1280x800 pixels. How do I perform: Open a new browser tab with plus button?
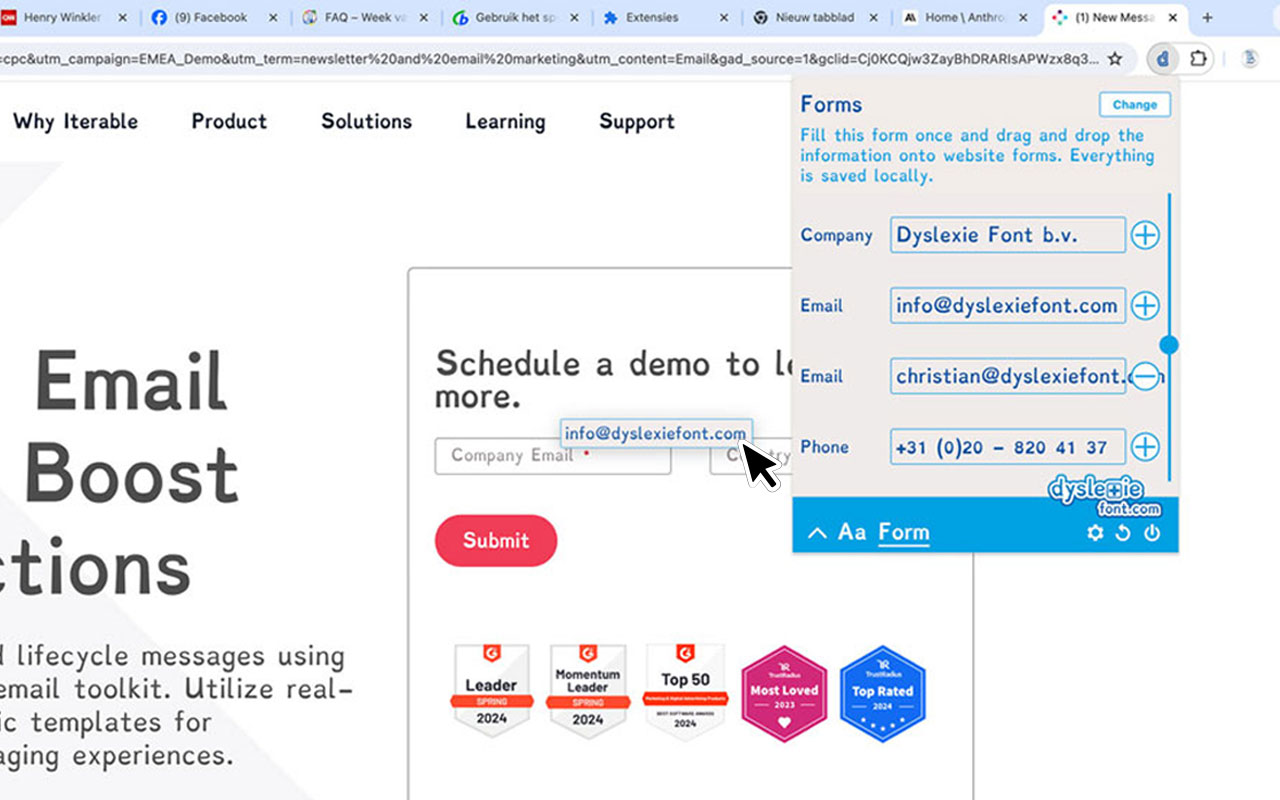pos(1207,18)
